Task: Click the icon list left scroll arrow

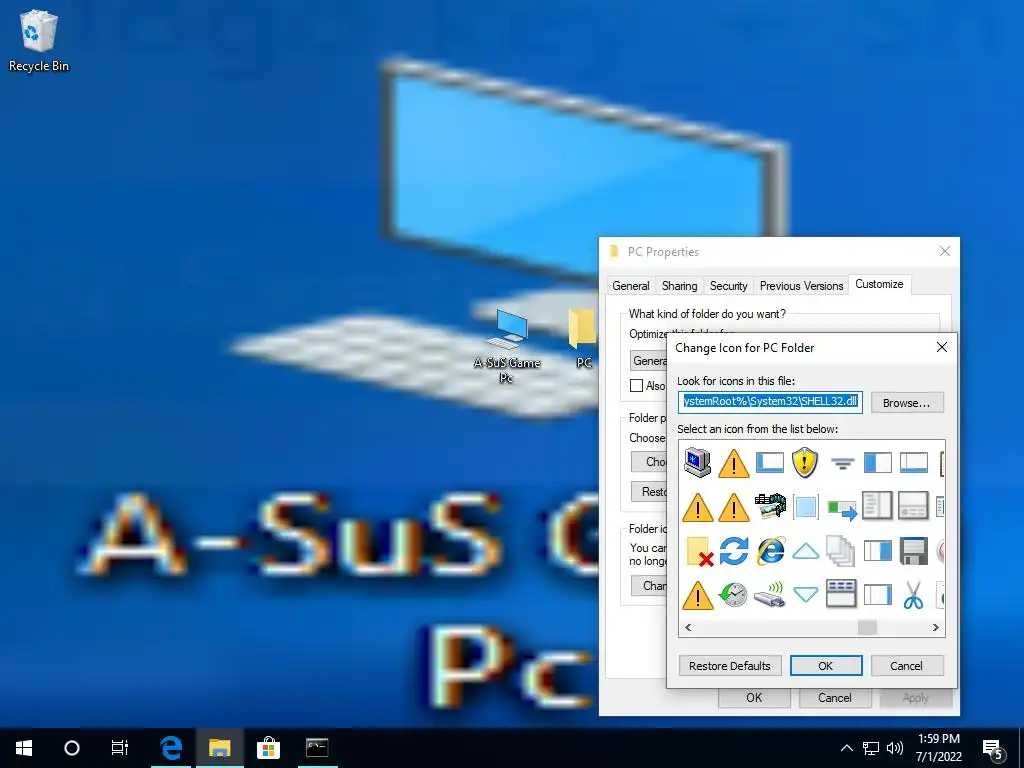Action: tap(688, 627)
